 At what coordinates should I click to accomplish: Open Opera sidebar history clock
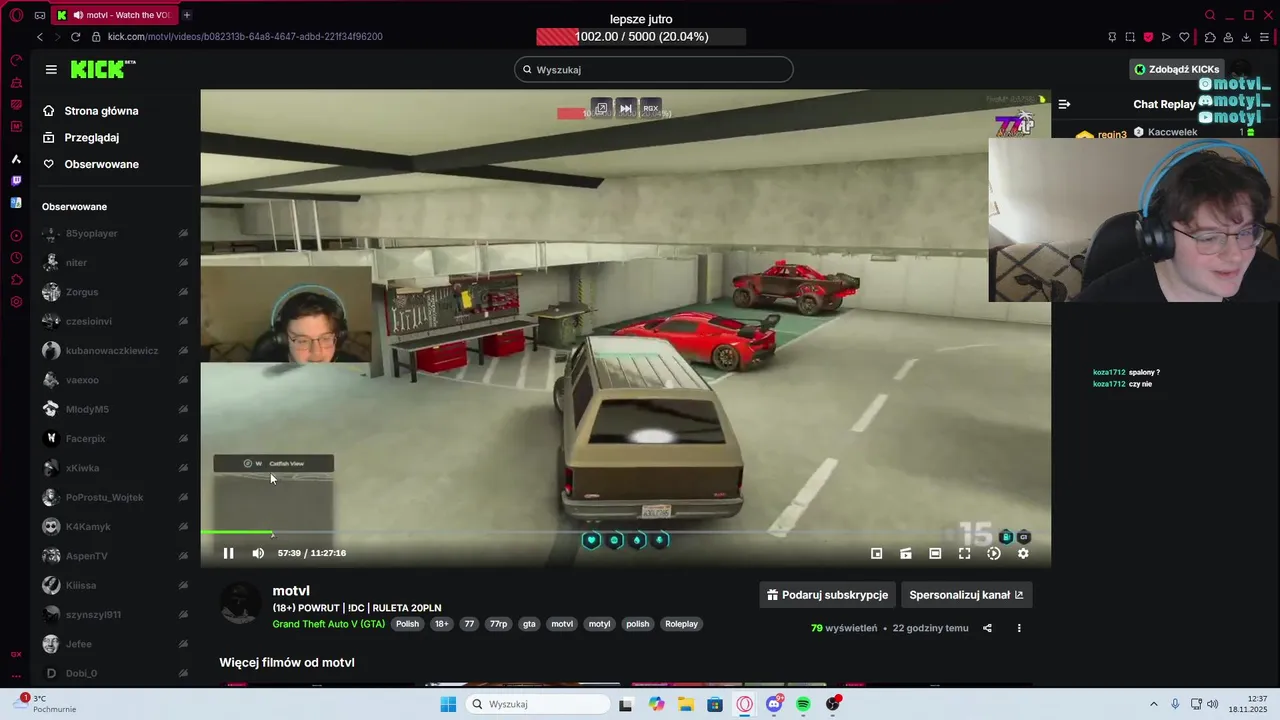[x=16, y=258]
